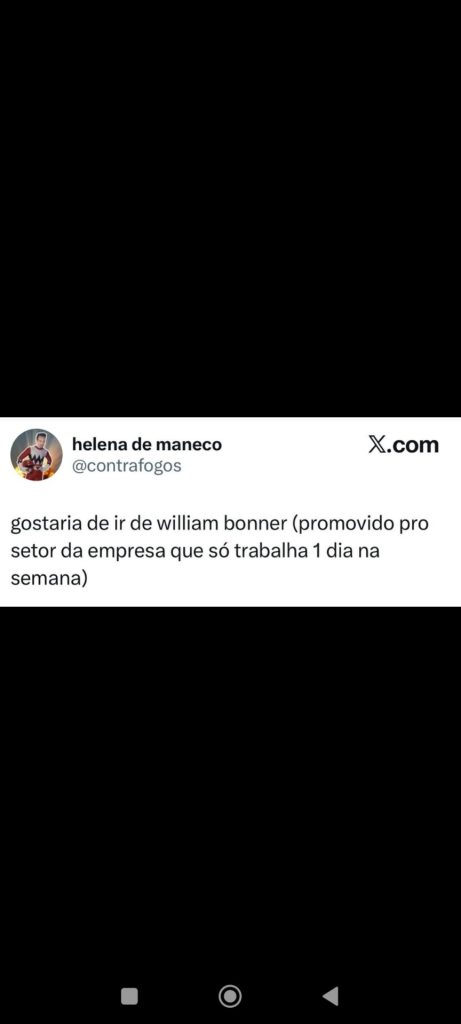Open recent apps with the square button
The height and width of the screenshot is (1024, 461).
[129, 996]
